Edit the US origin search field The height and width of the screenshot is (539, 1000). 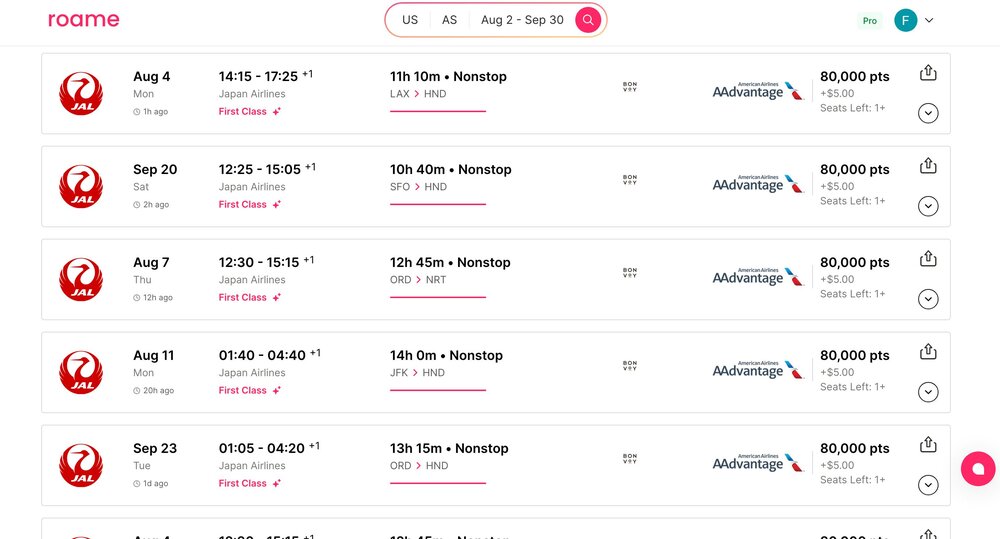pyautogui.click(x=410, y=20)
